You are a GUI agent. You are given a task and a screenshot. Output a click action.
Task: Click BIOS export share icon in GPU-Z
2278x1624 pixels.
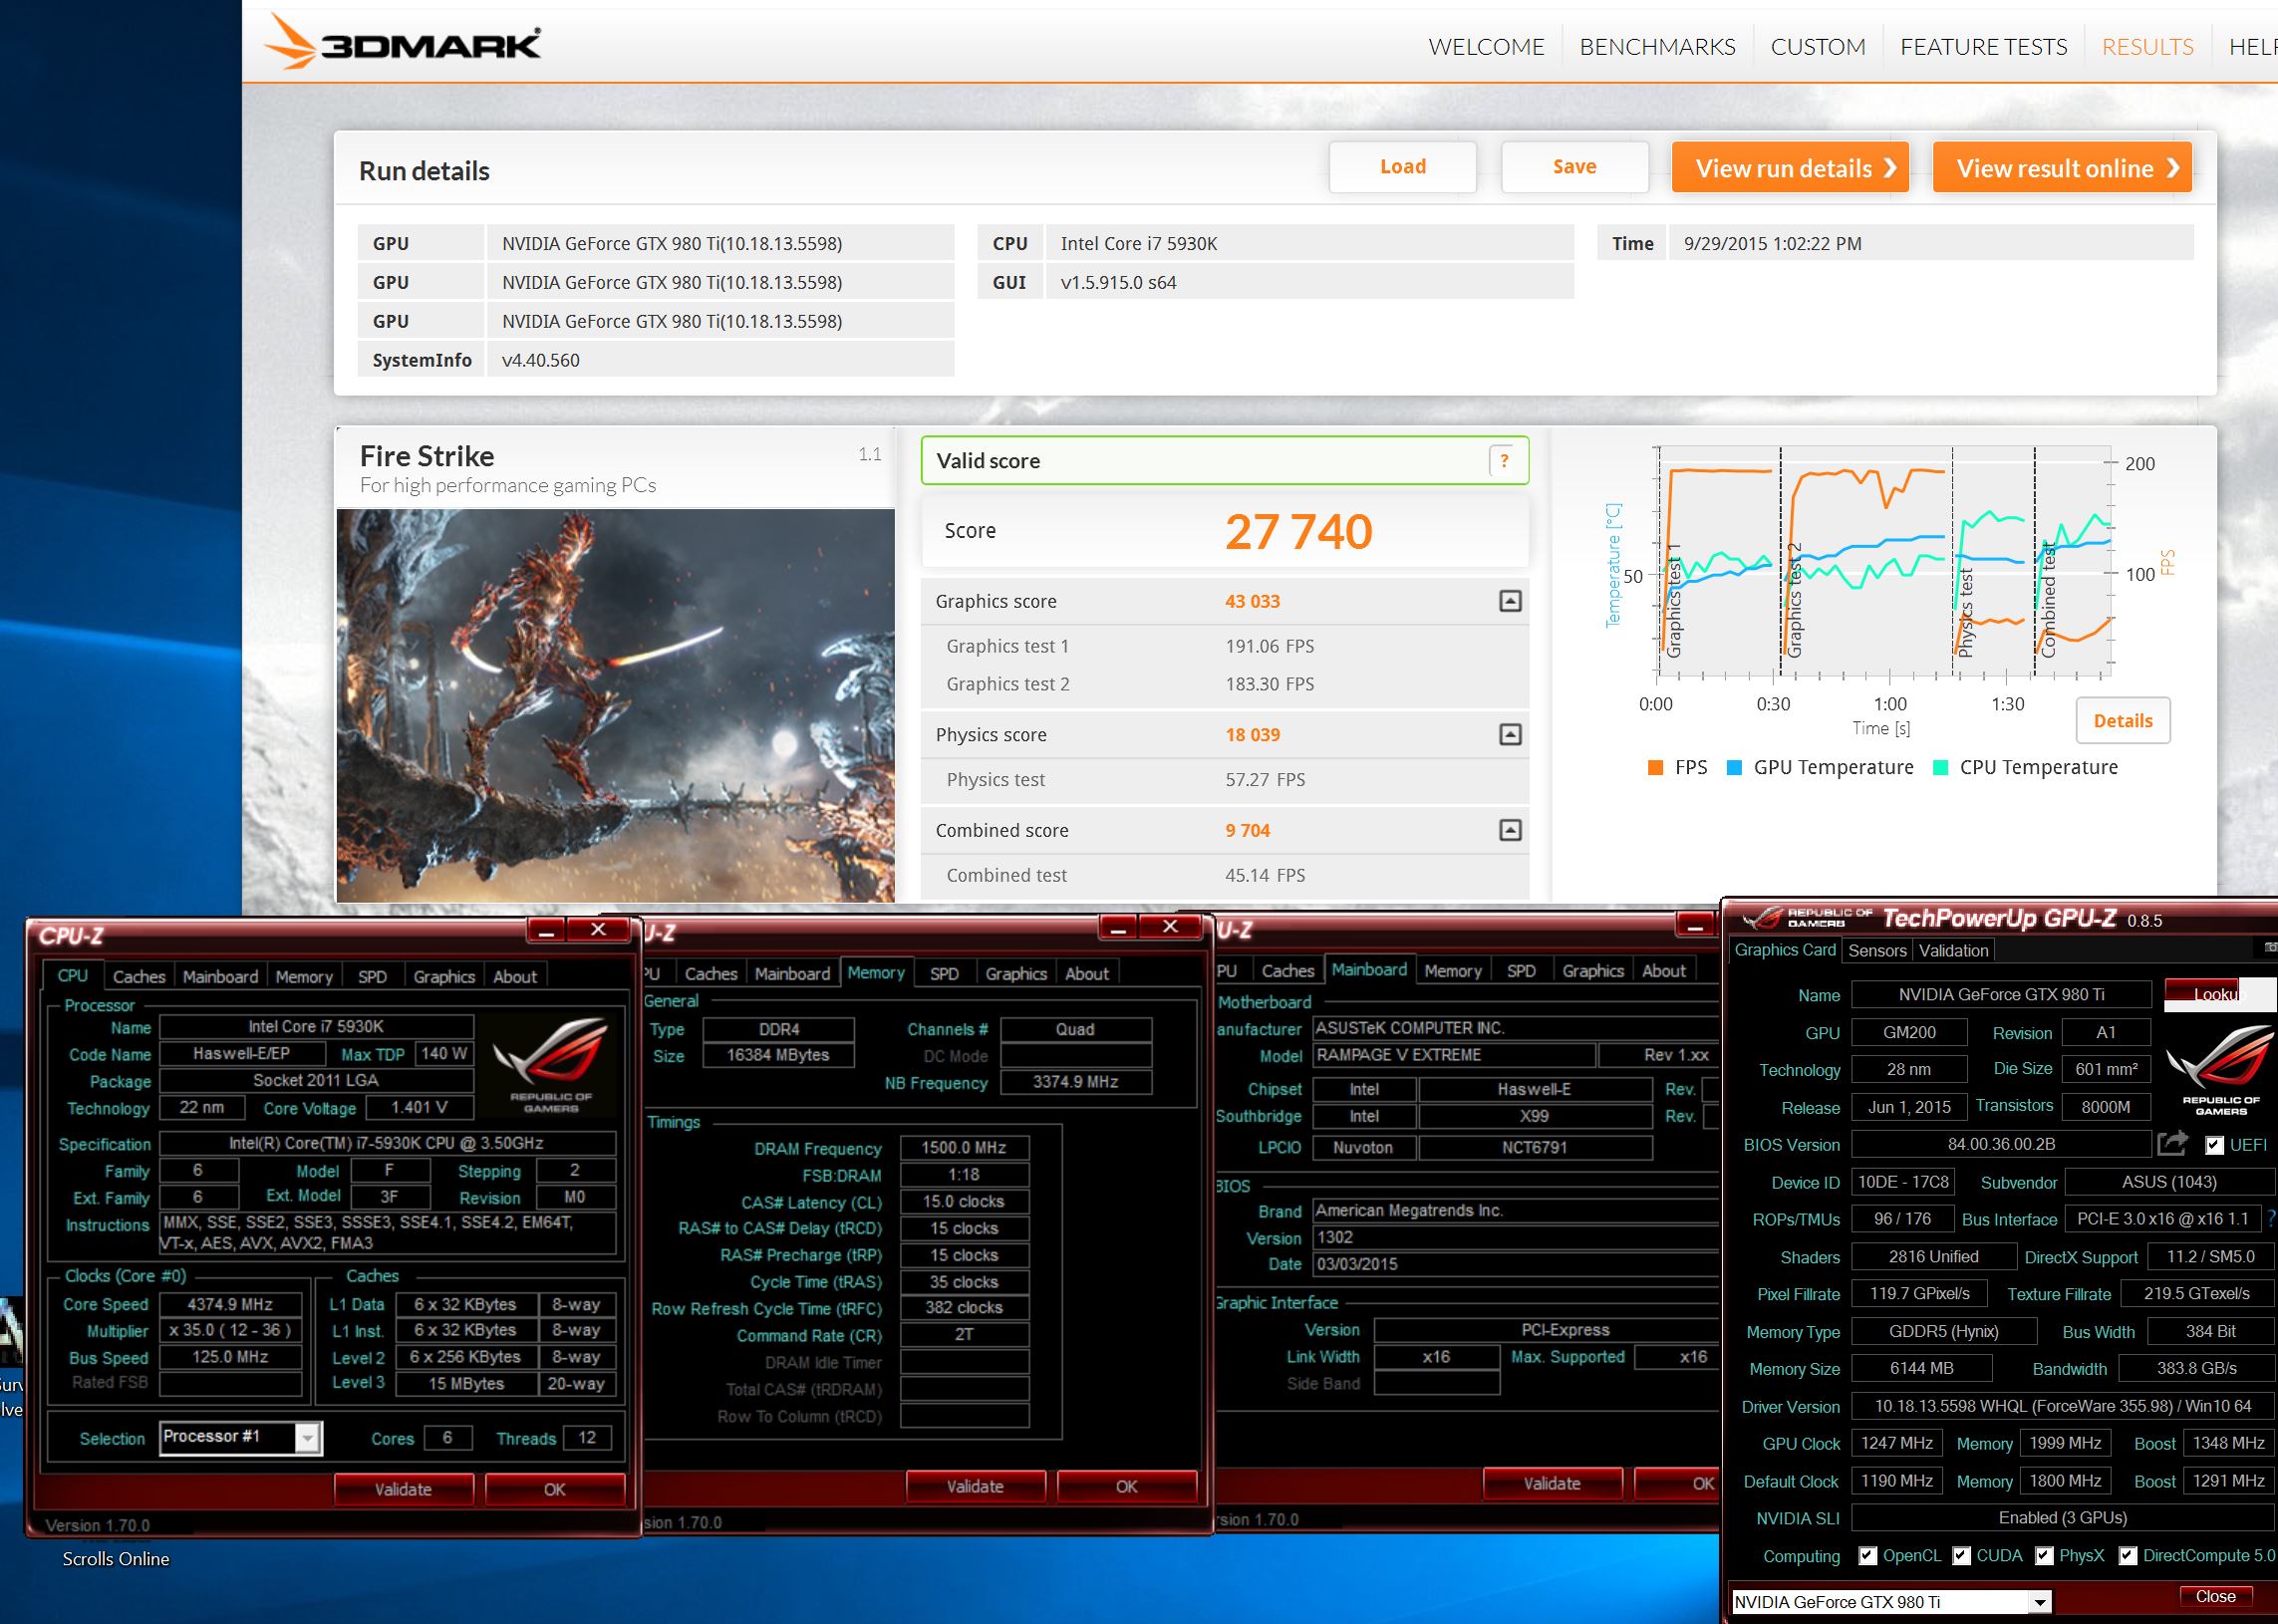pos(2172,1143)
